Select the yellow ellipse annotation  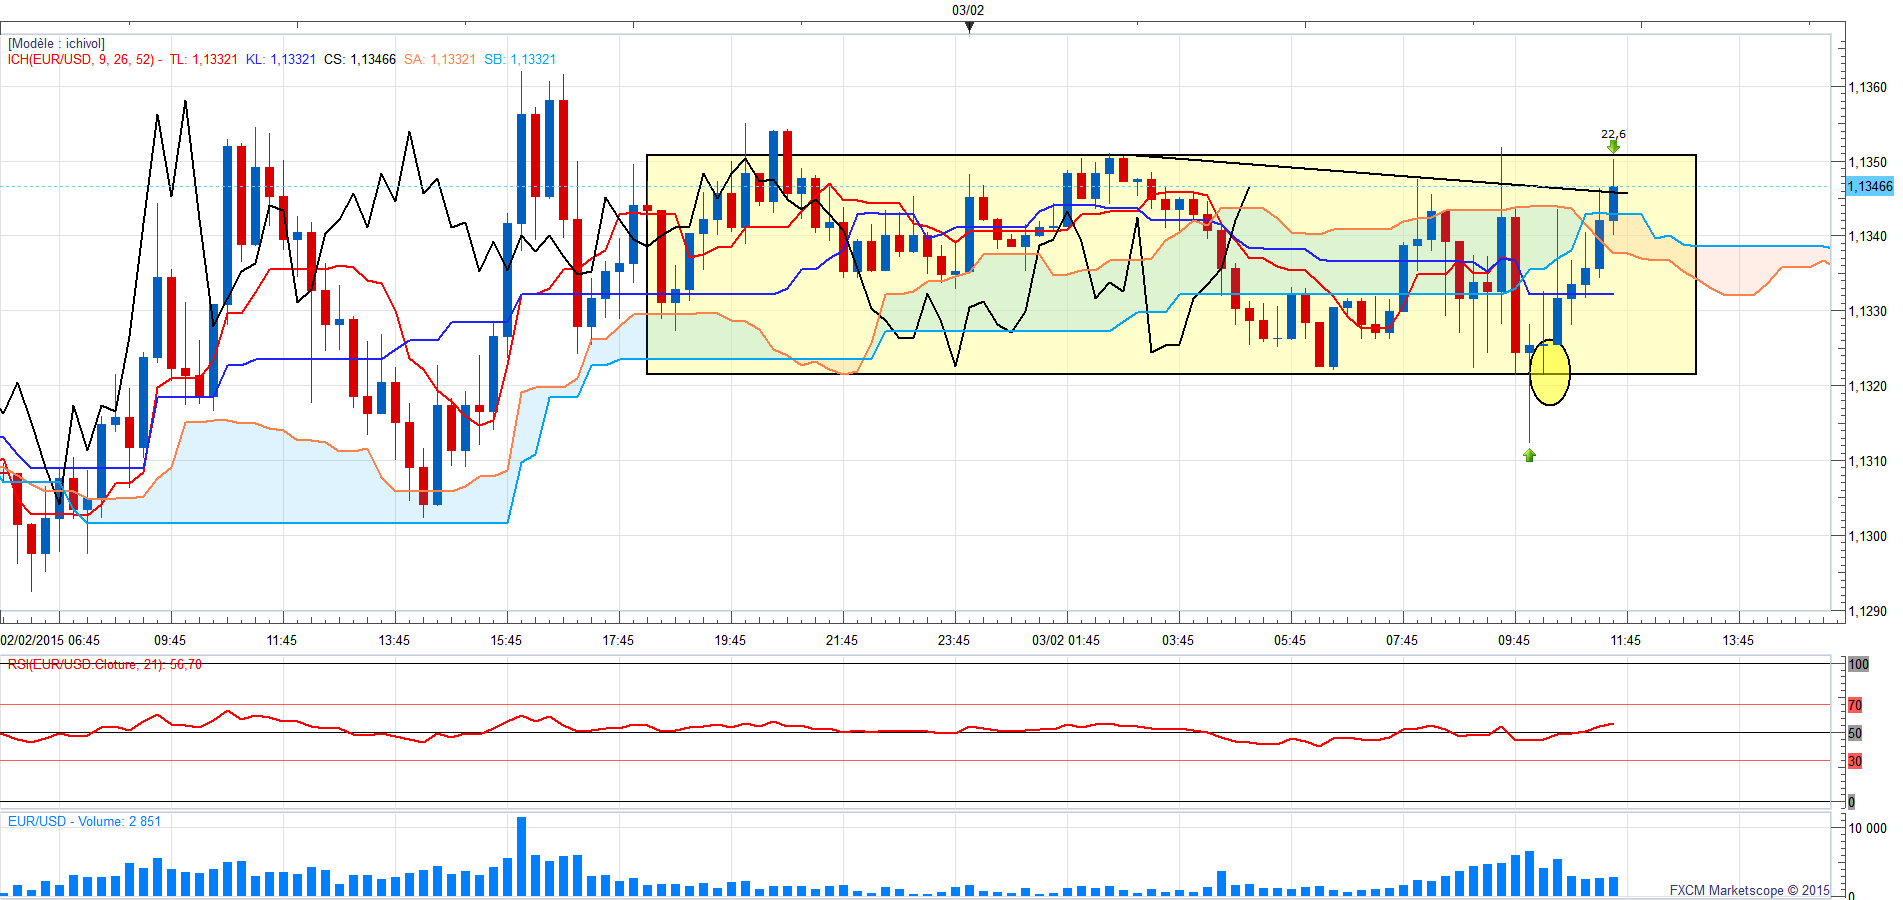coord(1549,372)
